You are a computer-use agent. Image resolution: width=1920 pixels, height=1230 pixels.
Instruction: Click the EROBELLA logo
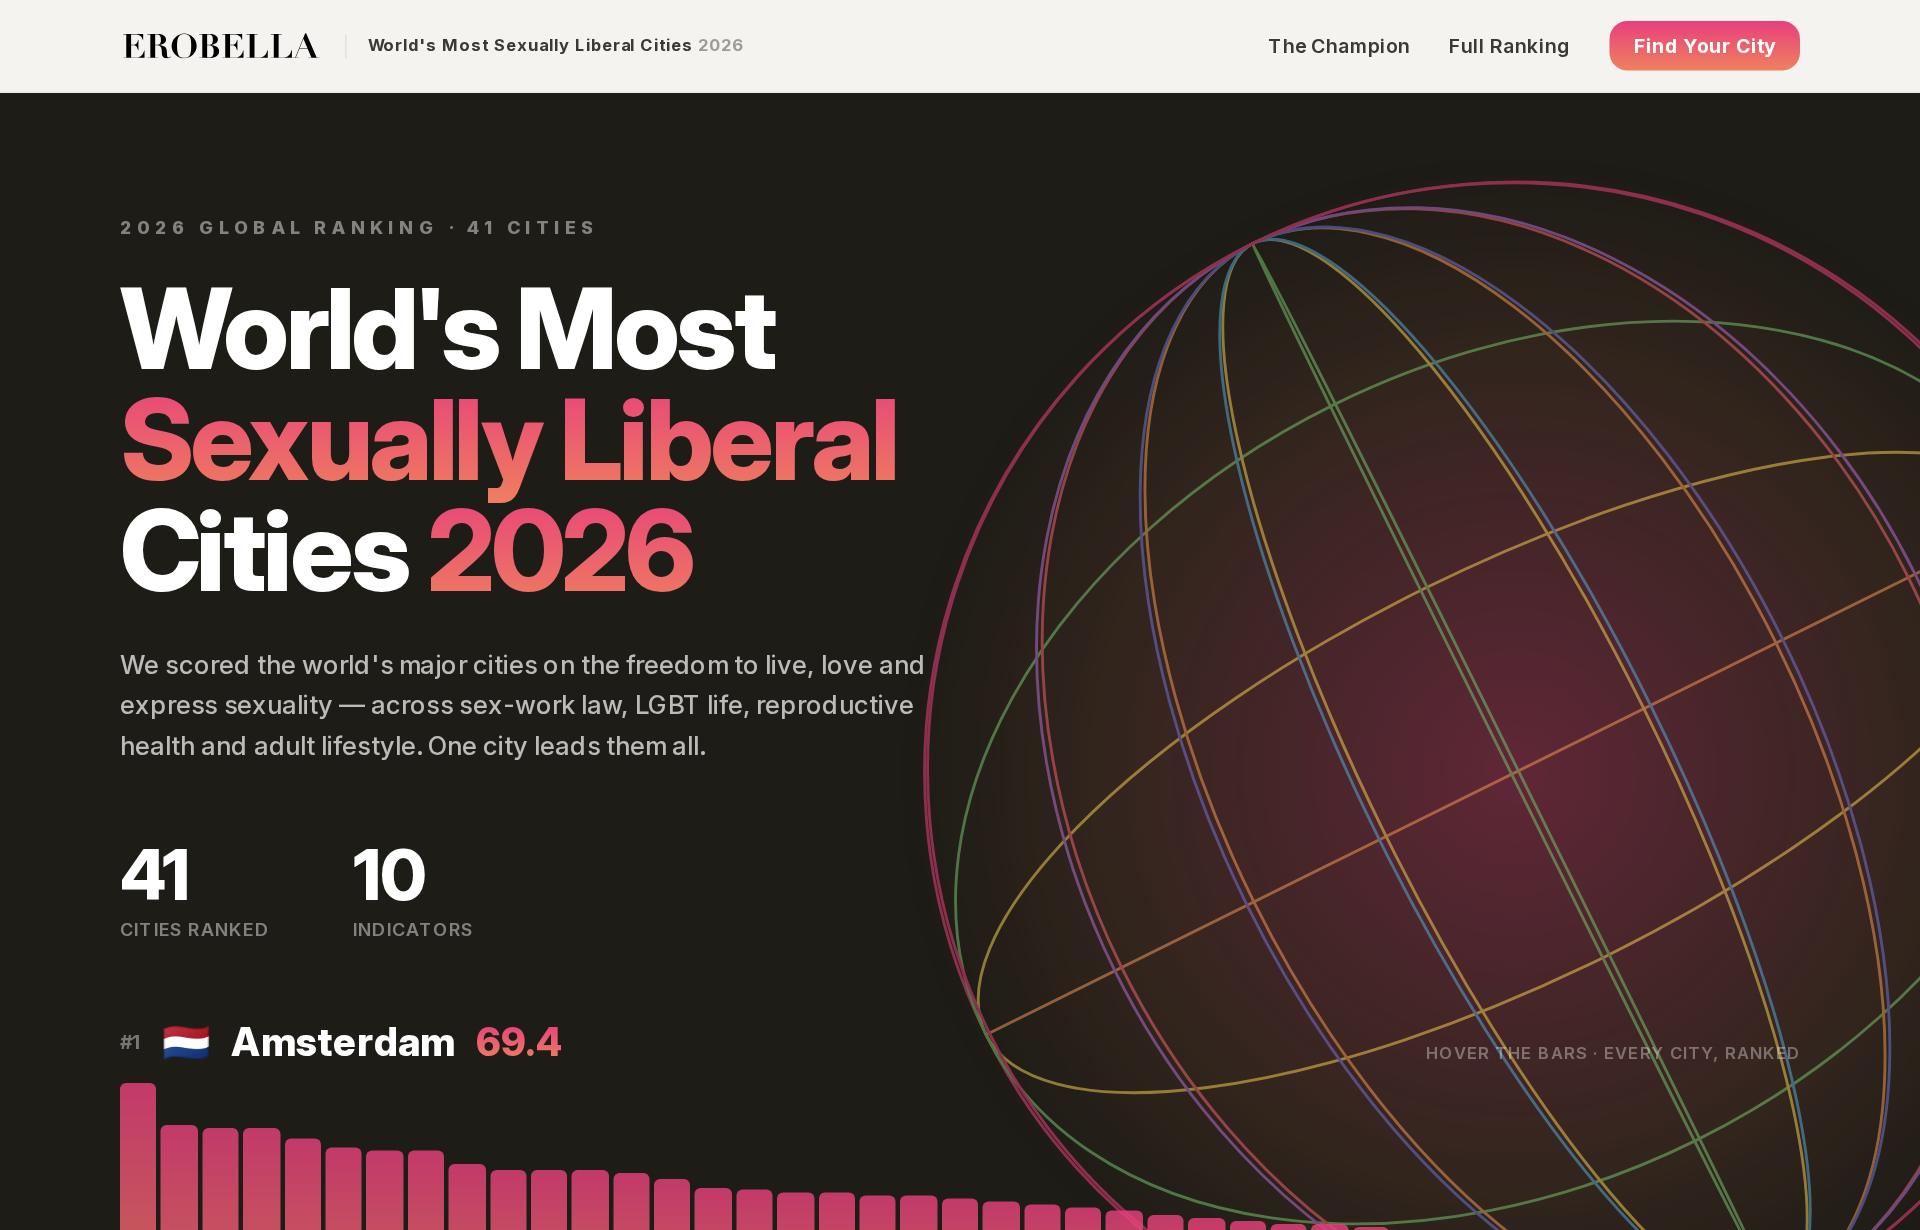click(221, 46)
